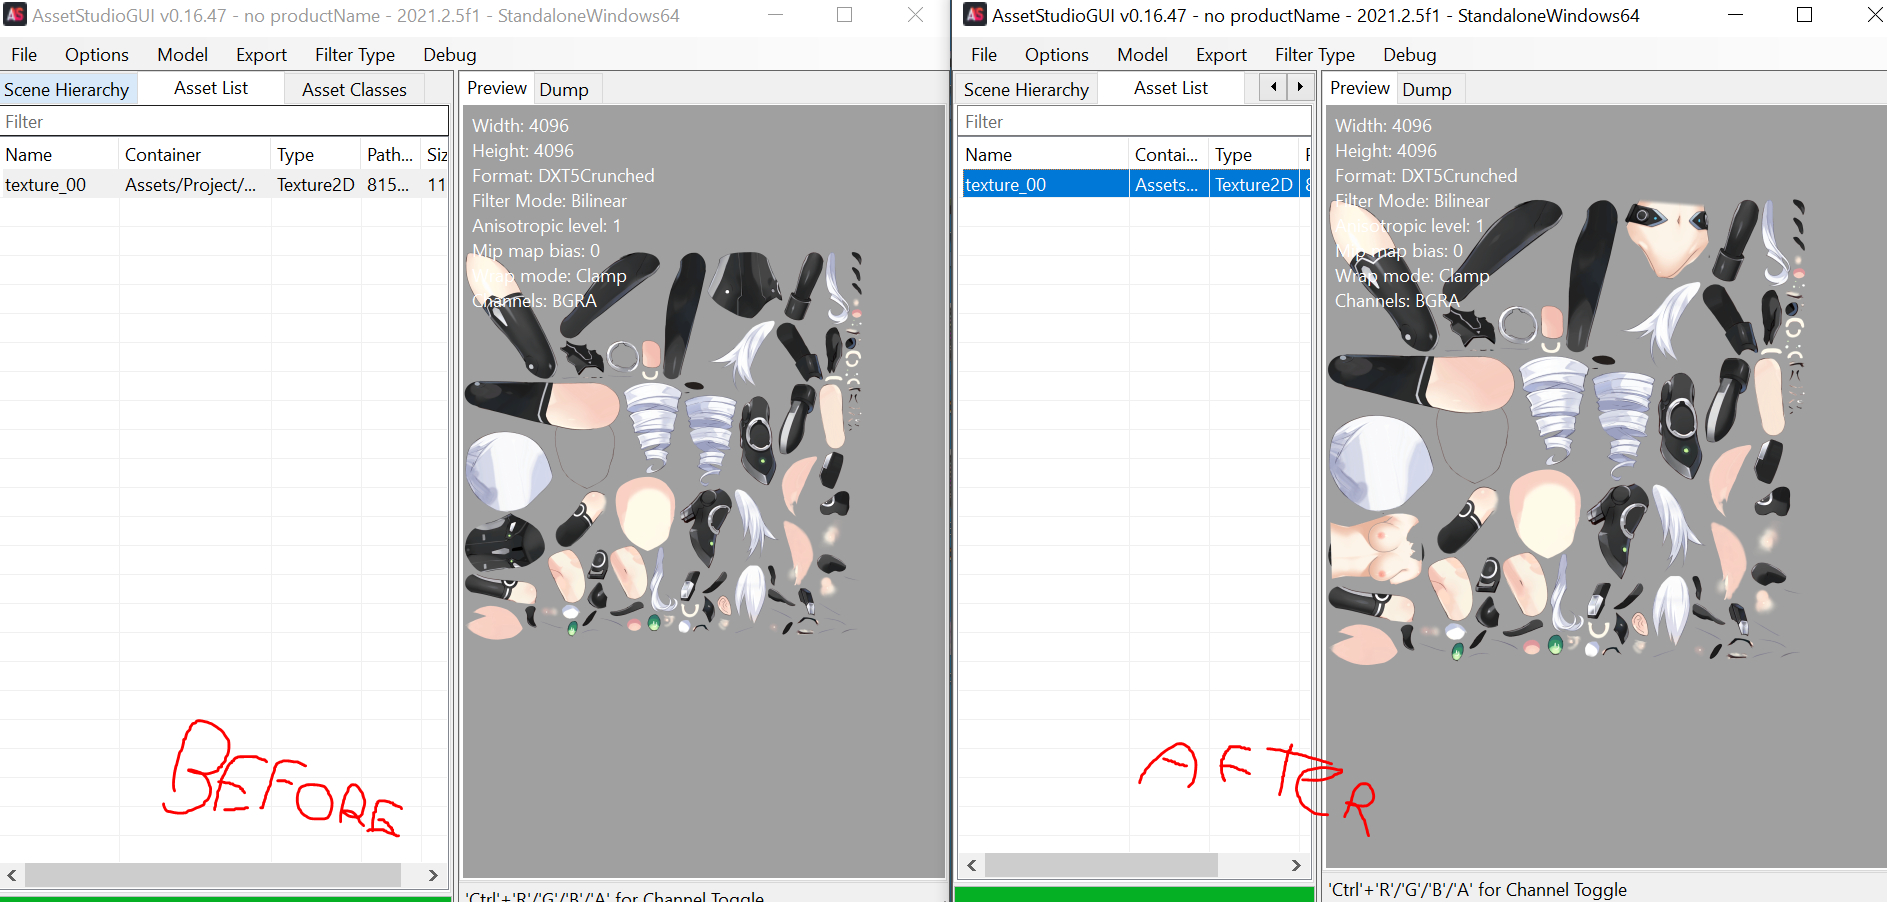Sort by Type column in right window

coord(1254,154)
